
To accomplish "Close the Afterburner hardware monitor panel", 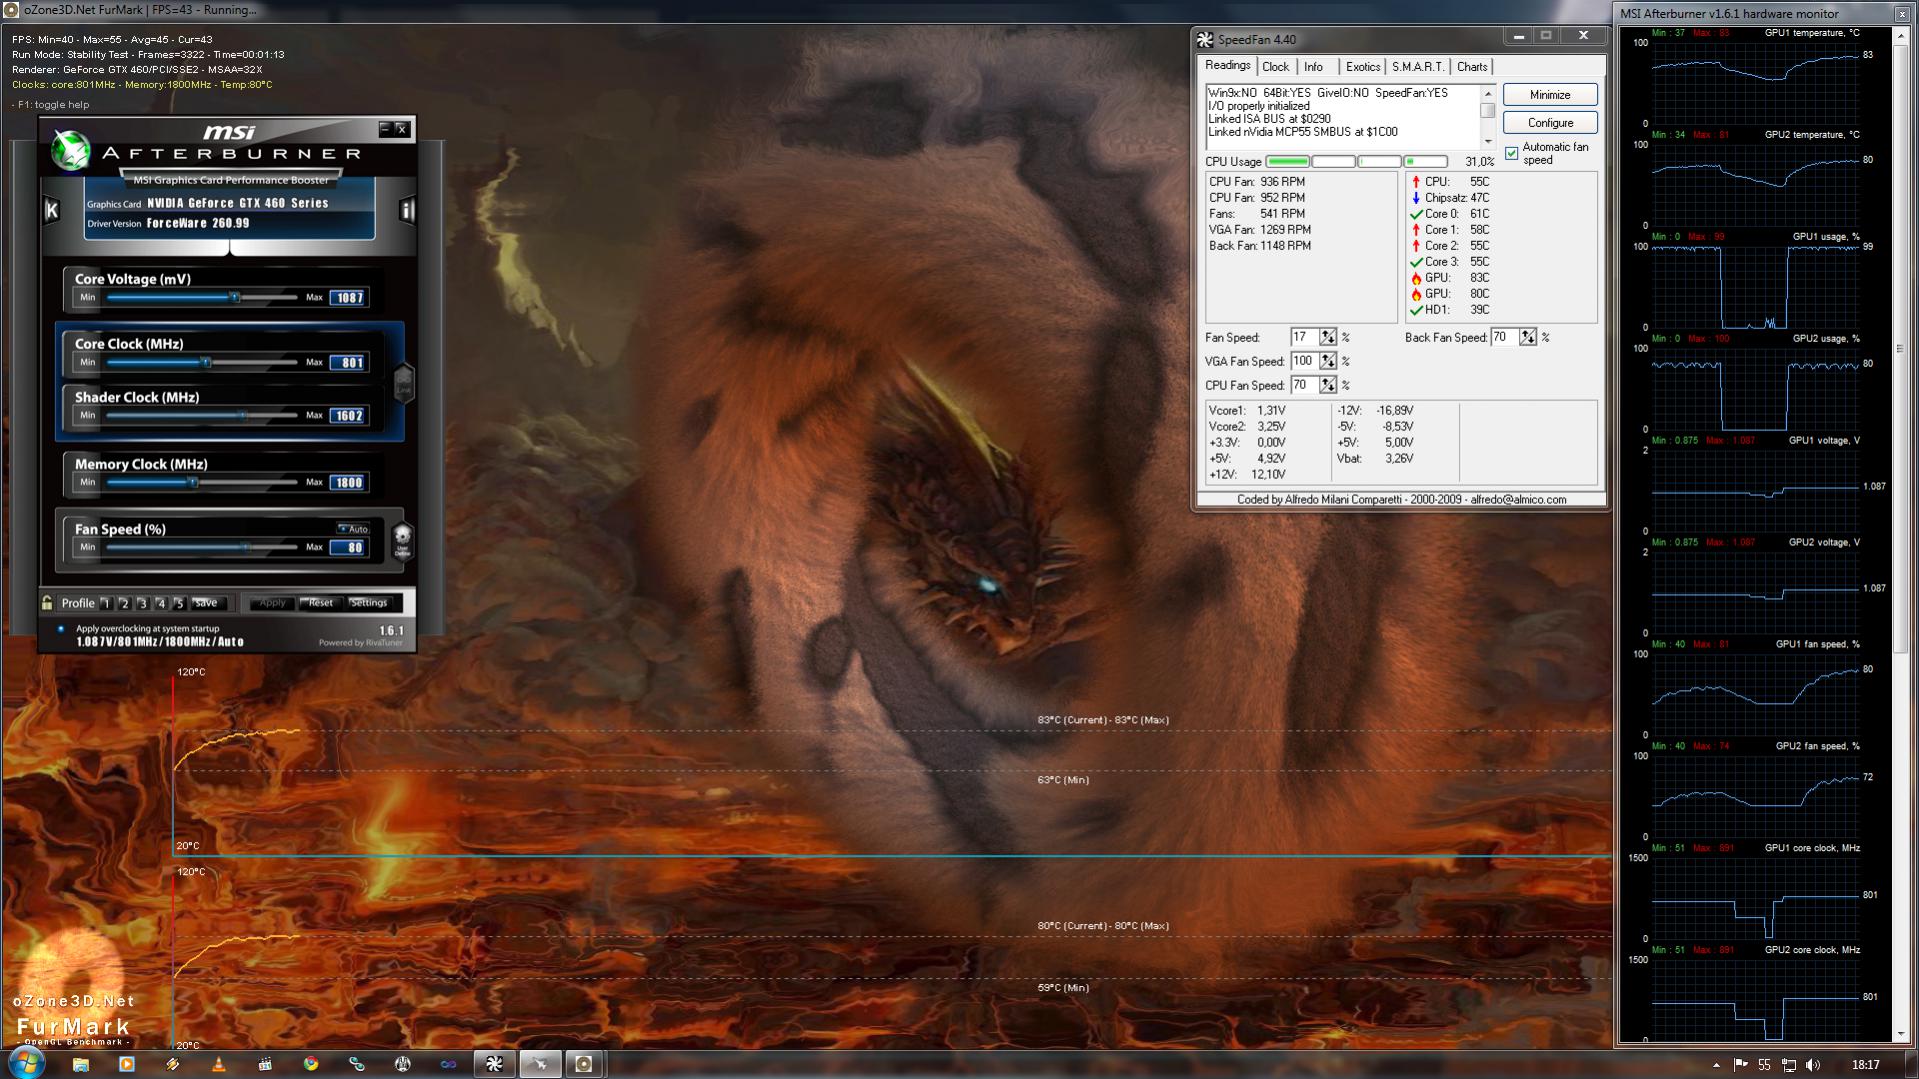I will (x=1901, y=14).
